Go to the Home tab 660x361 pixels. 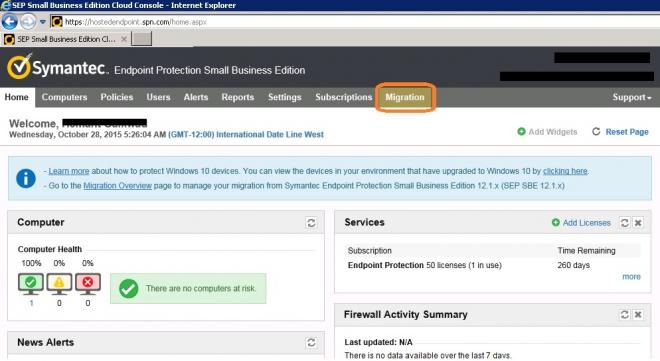click(17, 97)
